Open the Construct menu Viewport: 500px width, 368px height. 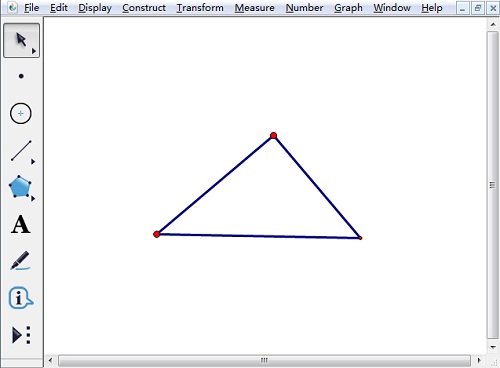pos(144,8)
